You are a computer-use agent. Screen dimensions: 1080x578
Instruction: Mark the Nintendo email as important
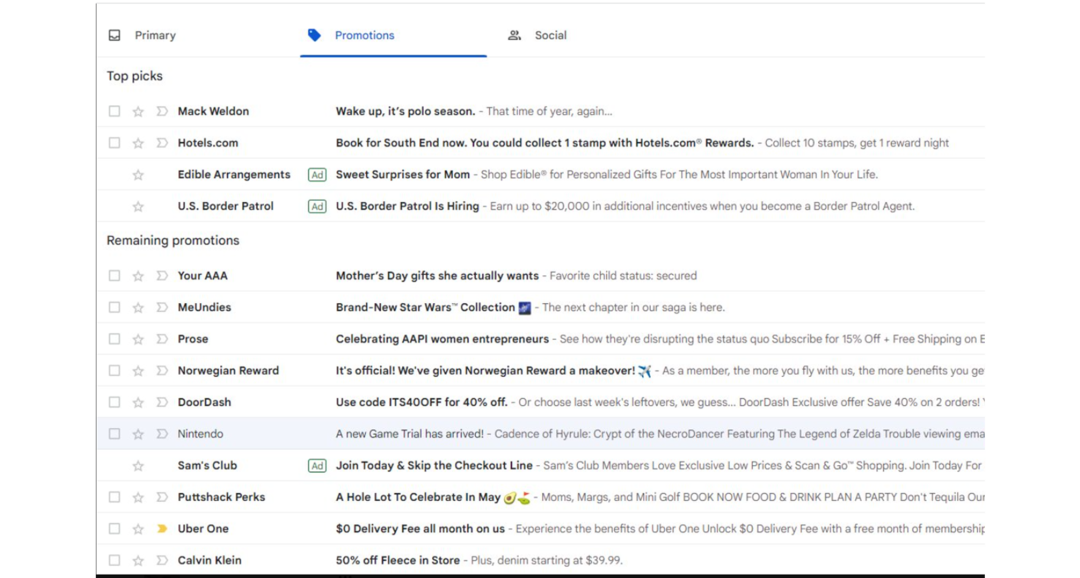[161, 433]
